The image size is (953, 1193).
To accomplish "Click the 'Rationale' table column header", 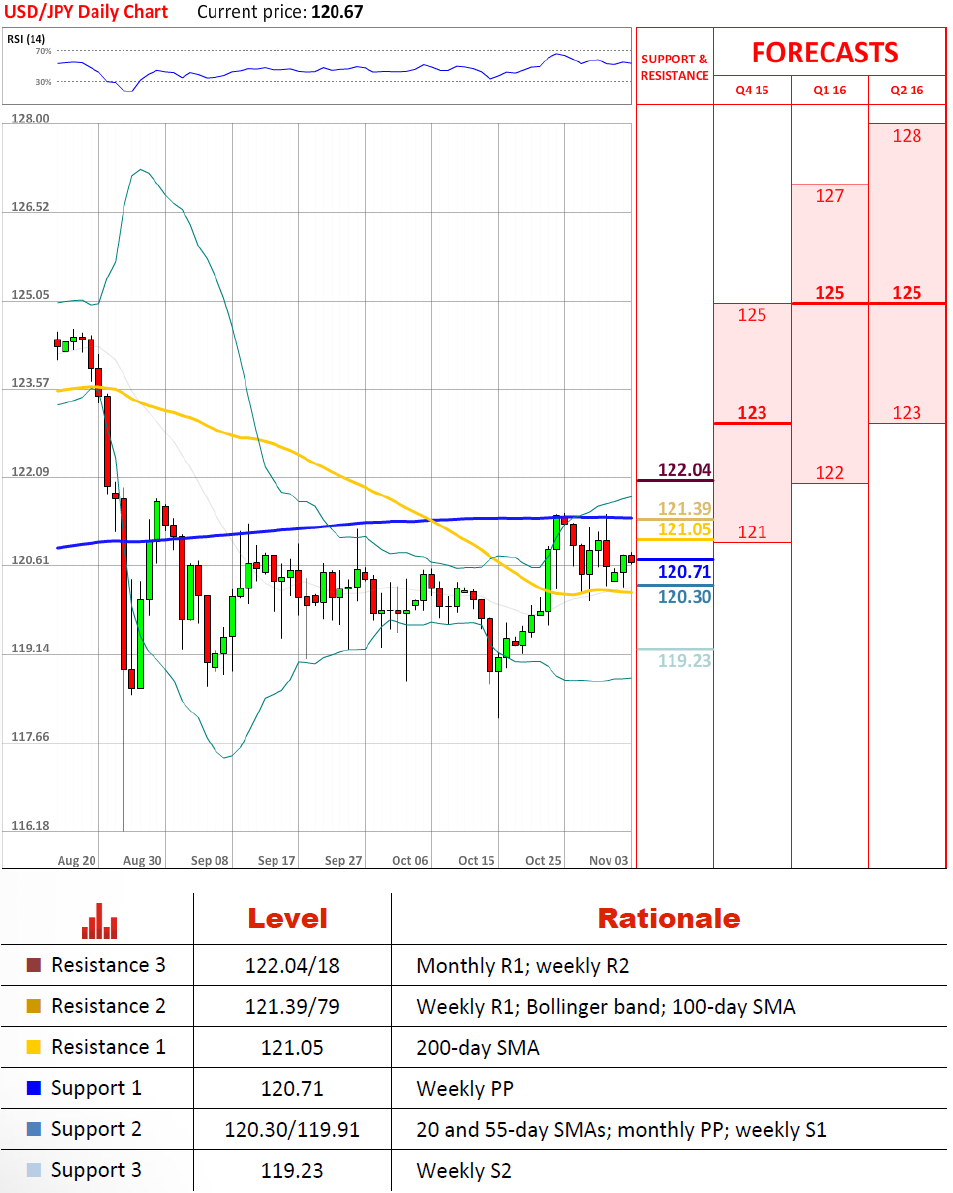I will click(669, 918).
